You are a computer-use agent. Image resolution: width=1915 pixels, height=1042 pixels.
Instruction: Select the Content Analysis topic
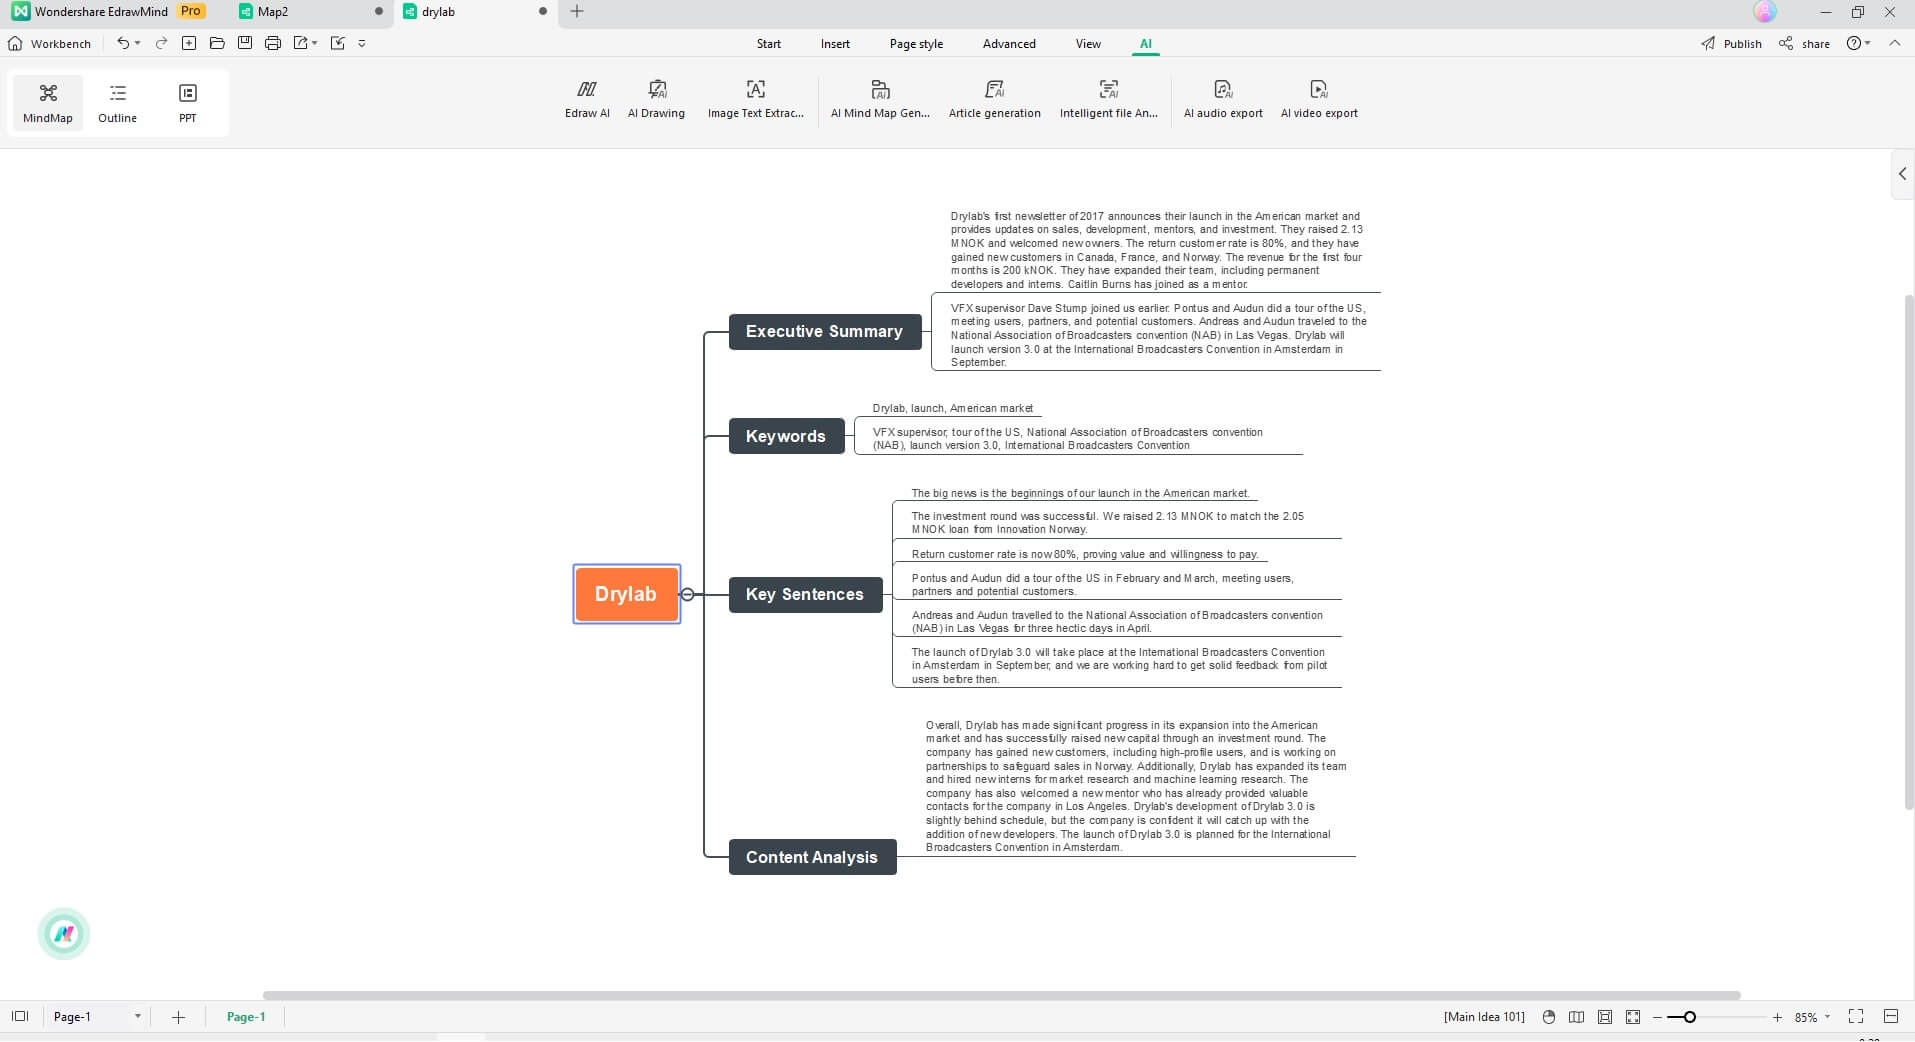(x=812, y=857)
